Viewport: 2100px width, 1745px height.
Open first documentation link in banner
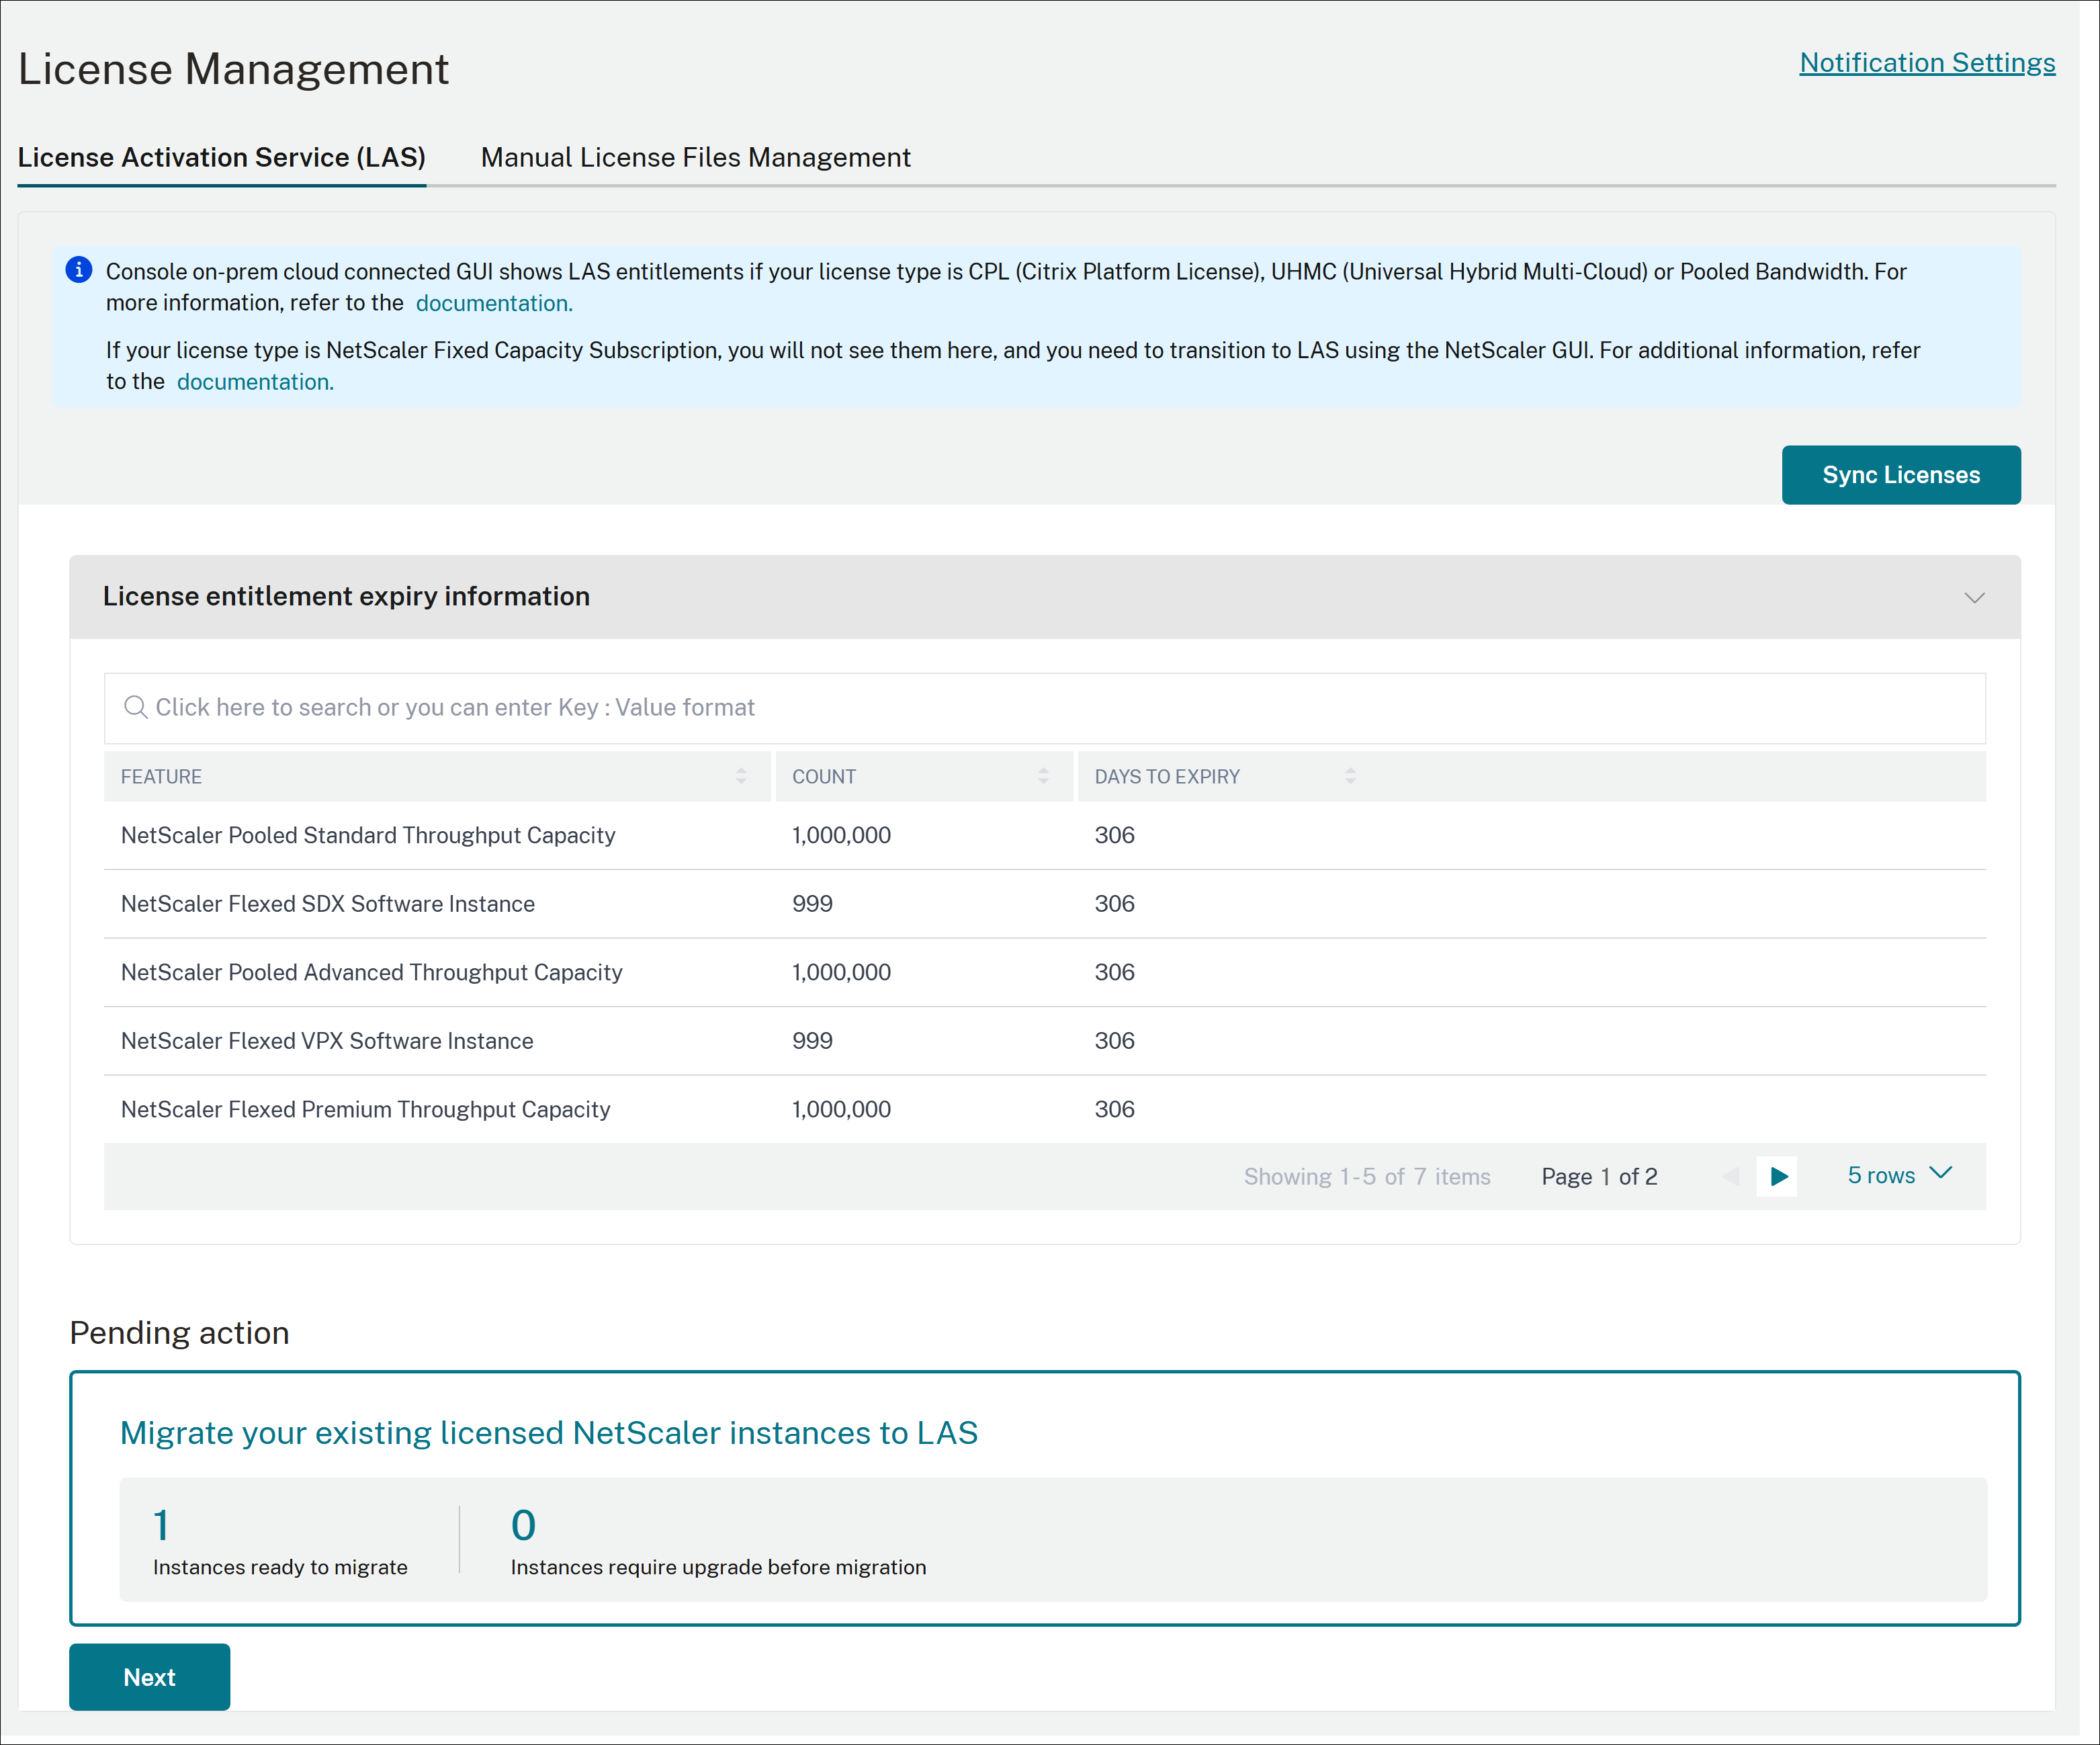pyautogui.click(x=494, y=303)
